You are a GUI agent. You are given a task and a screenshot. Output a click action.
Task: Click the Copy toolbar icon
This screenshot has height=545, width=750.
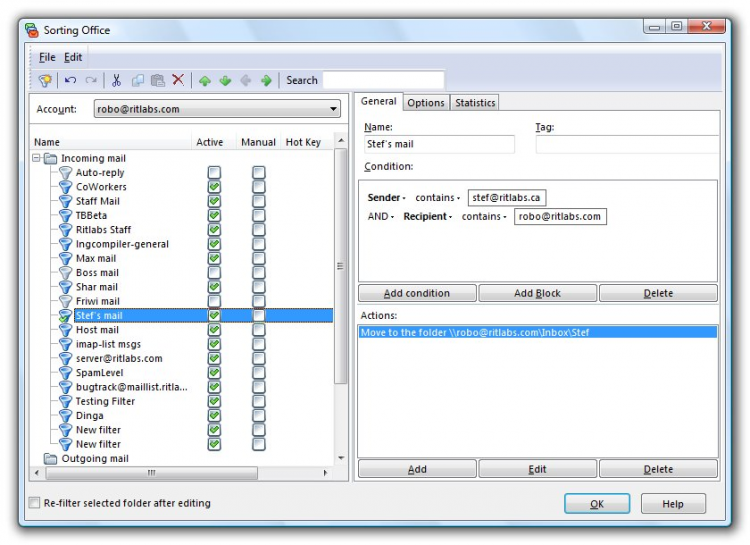pos(138,80)
